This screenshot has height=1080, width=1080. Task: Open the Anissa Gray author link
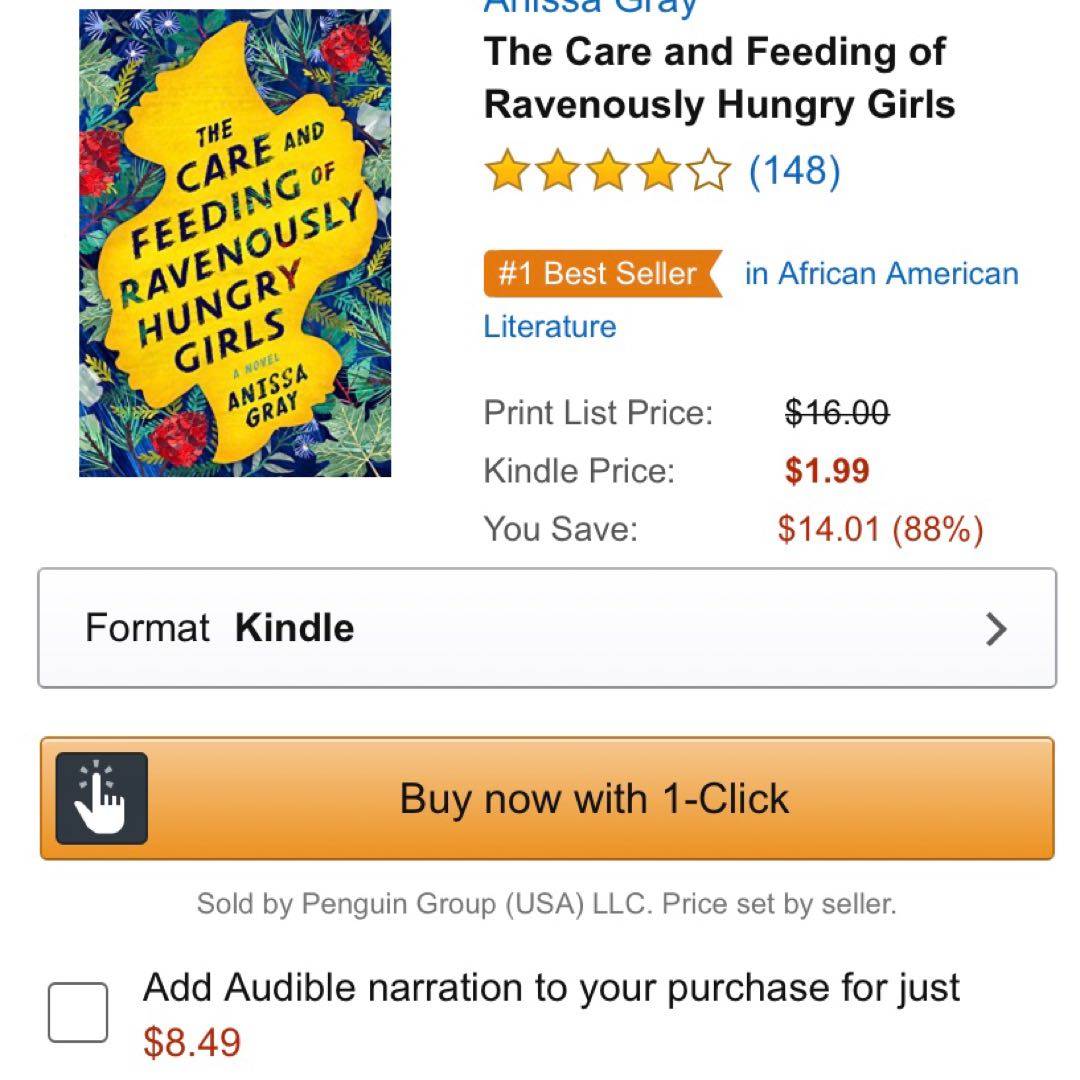coord(590,8)
